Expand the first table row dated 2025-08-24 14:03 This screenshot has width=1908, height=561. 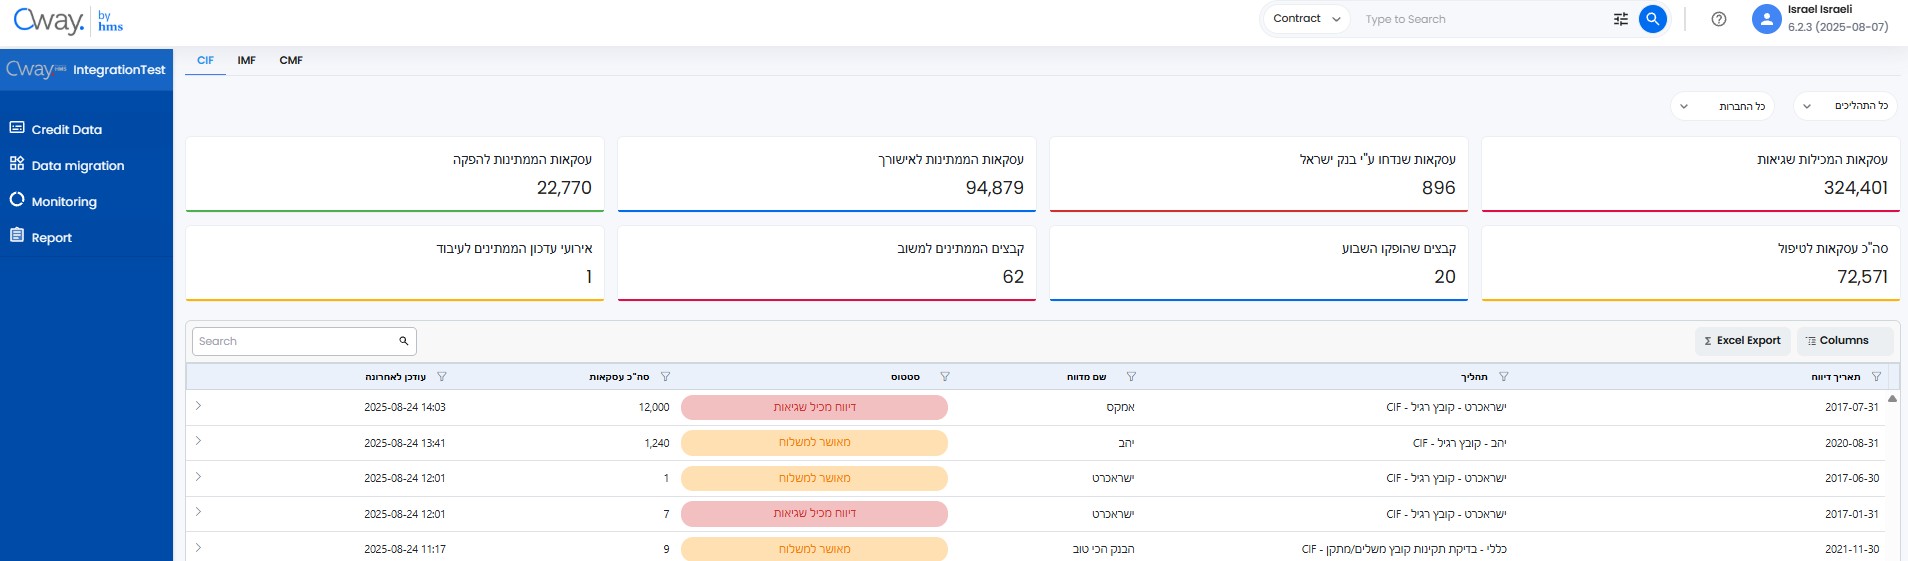[x=198, y=406]
